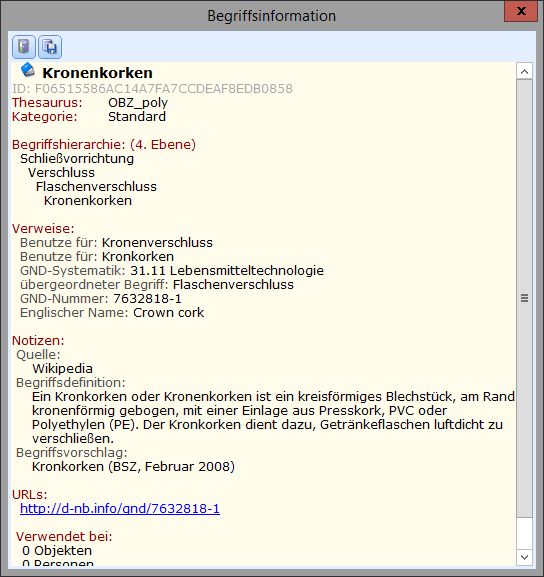Close the Begriffsinformation dialog with red X
544x577 pixels.
tap(520, 11)
